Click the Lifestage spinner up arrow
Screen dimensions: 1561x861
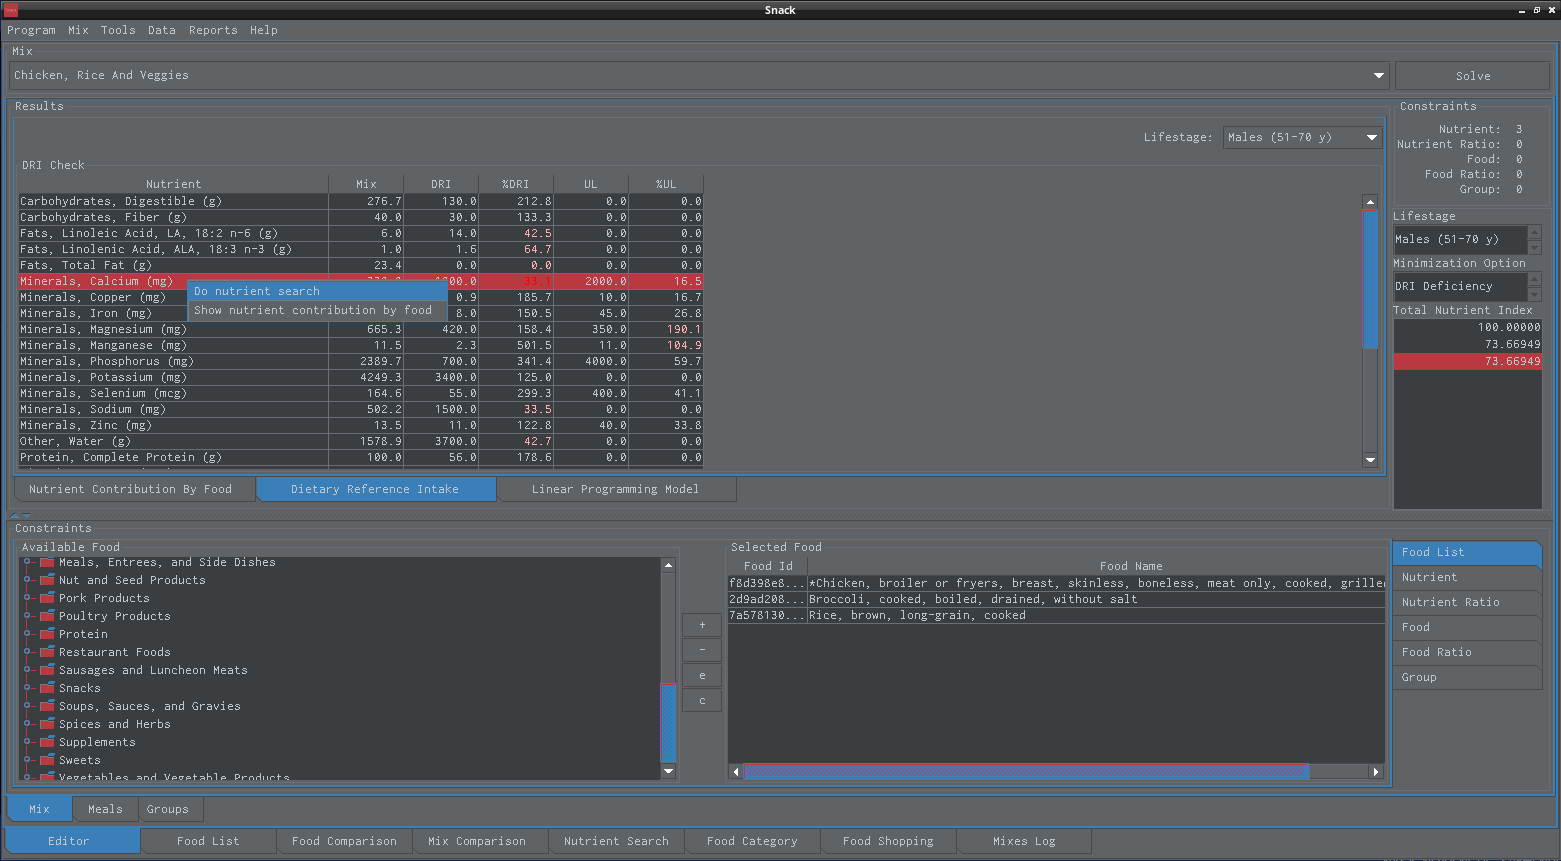pyautogui.click(x=1534, y=233)
